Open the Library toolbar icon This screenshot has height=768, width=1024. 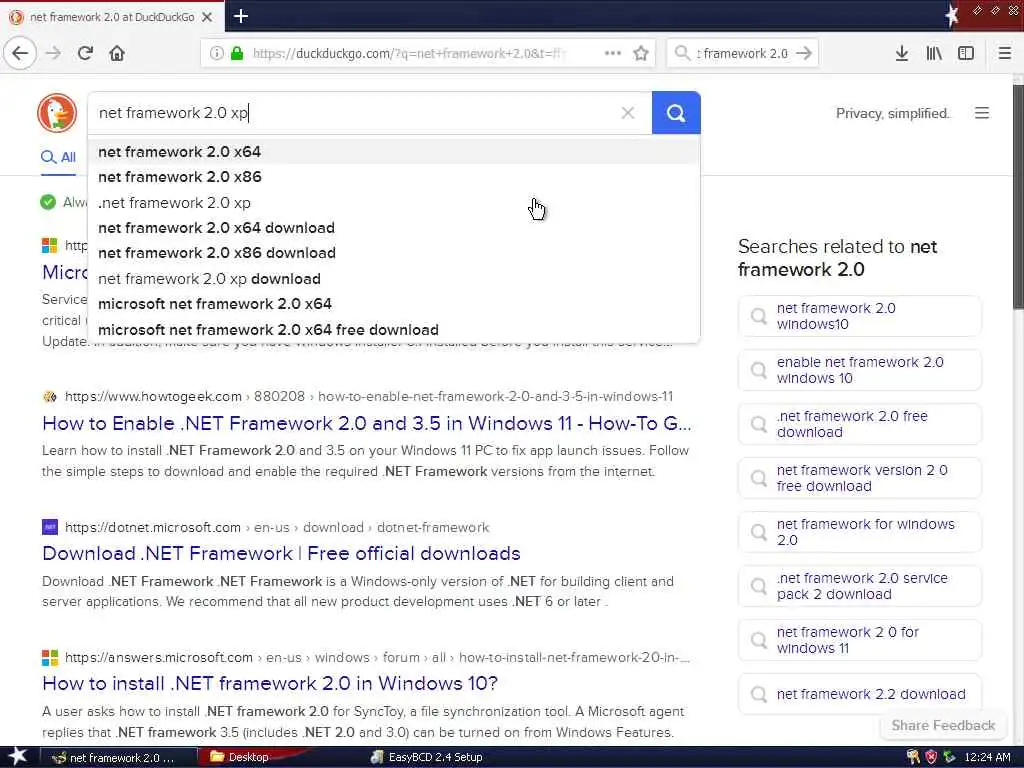934,53
